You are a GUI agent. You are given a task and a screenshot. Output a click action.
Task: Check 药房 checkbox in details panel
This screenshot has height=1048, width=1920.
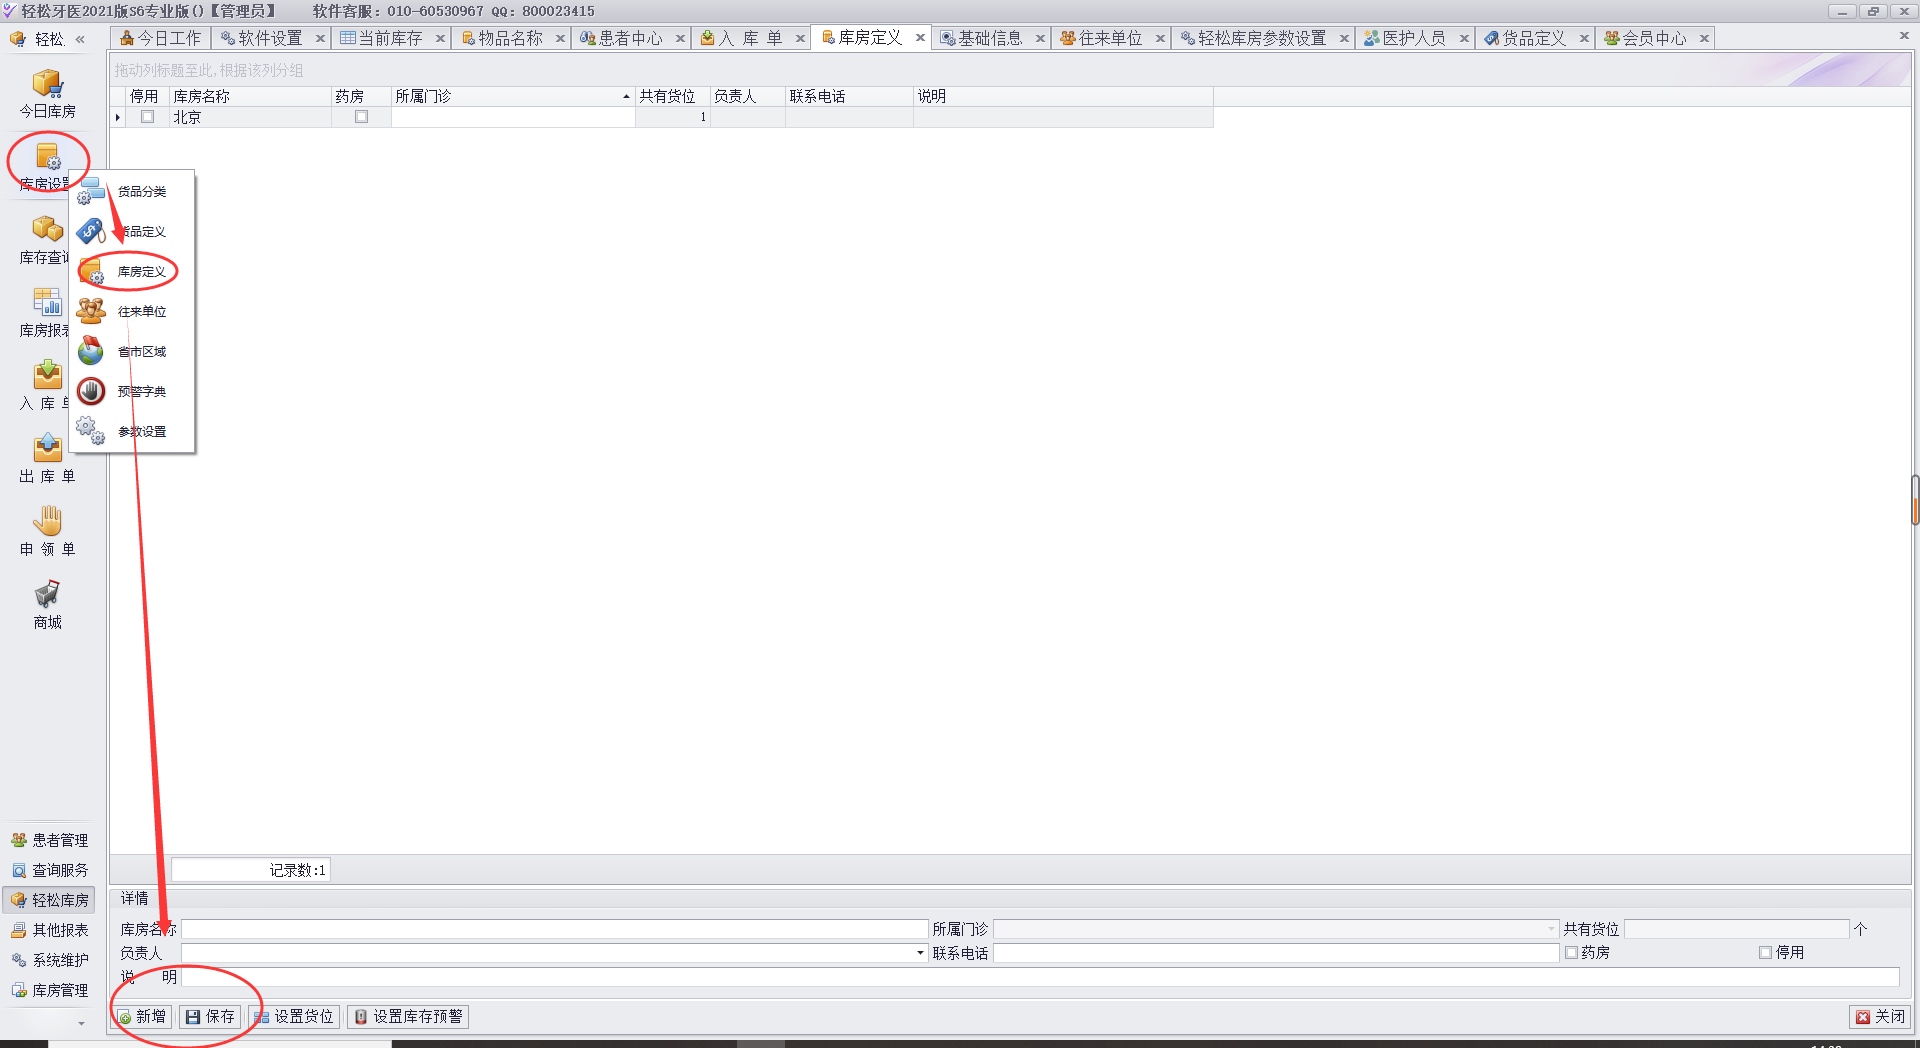[1571, 953]
